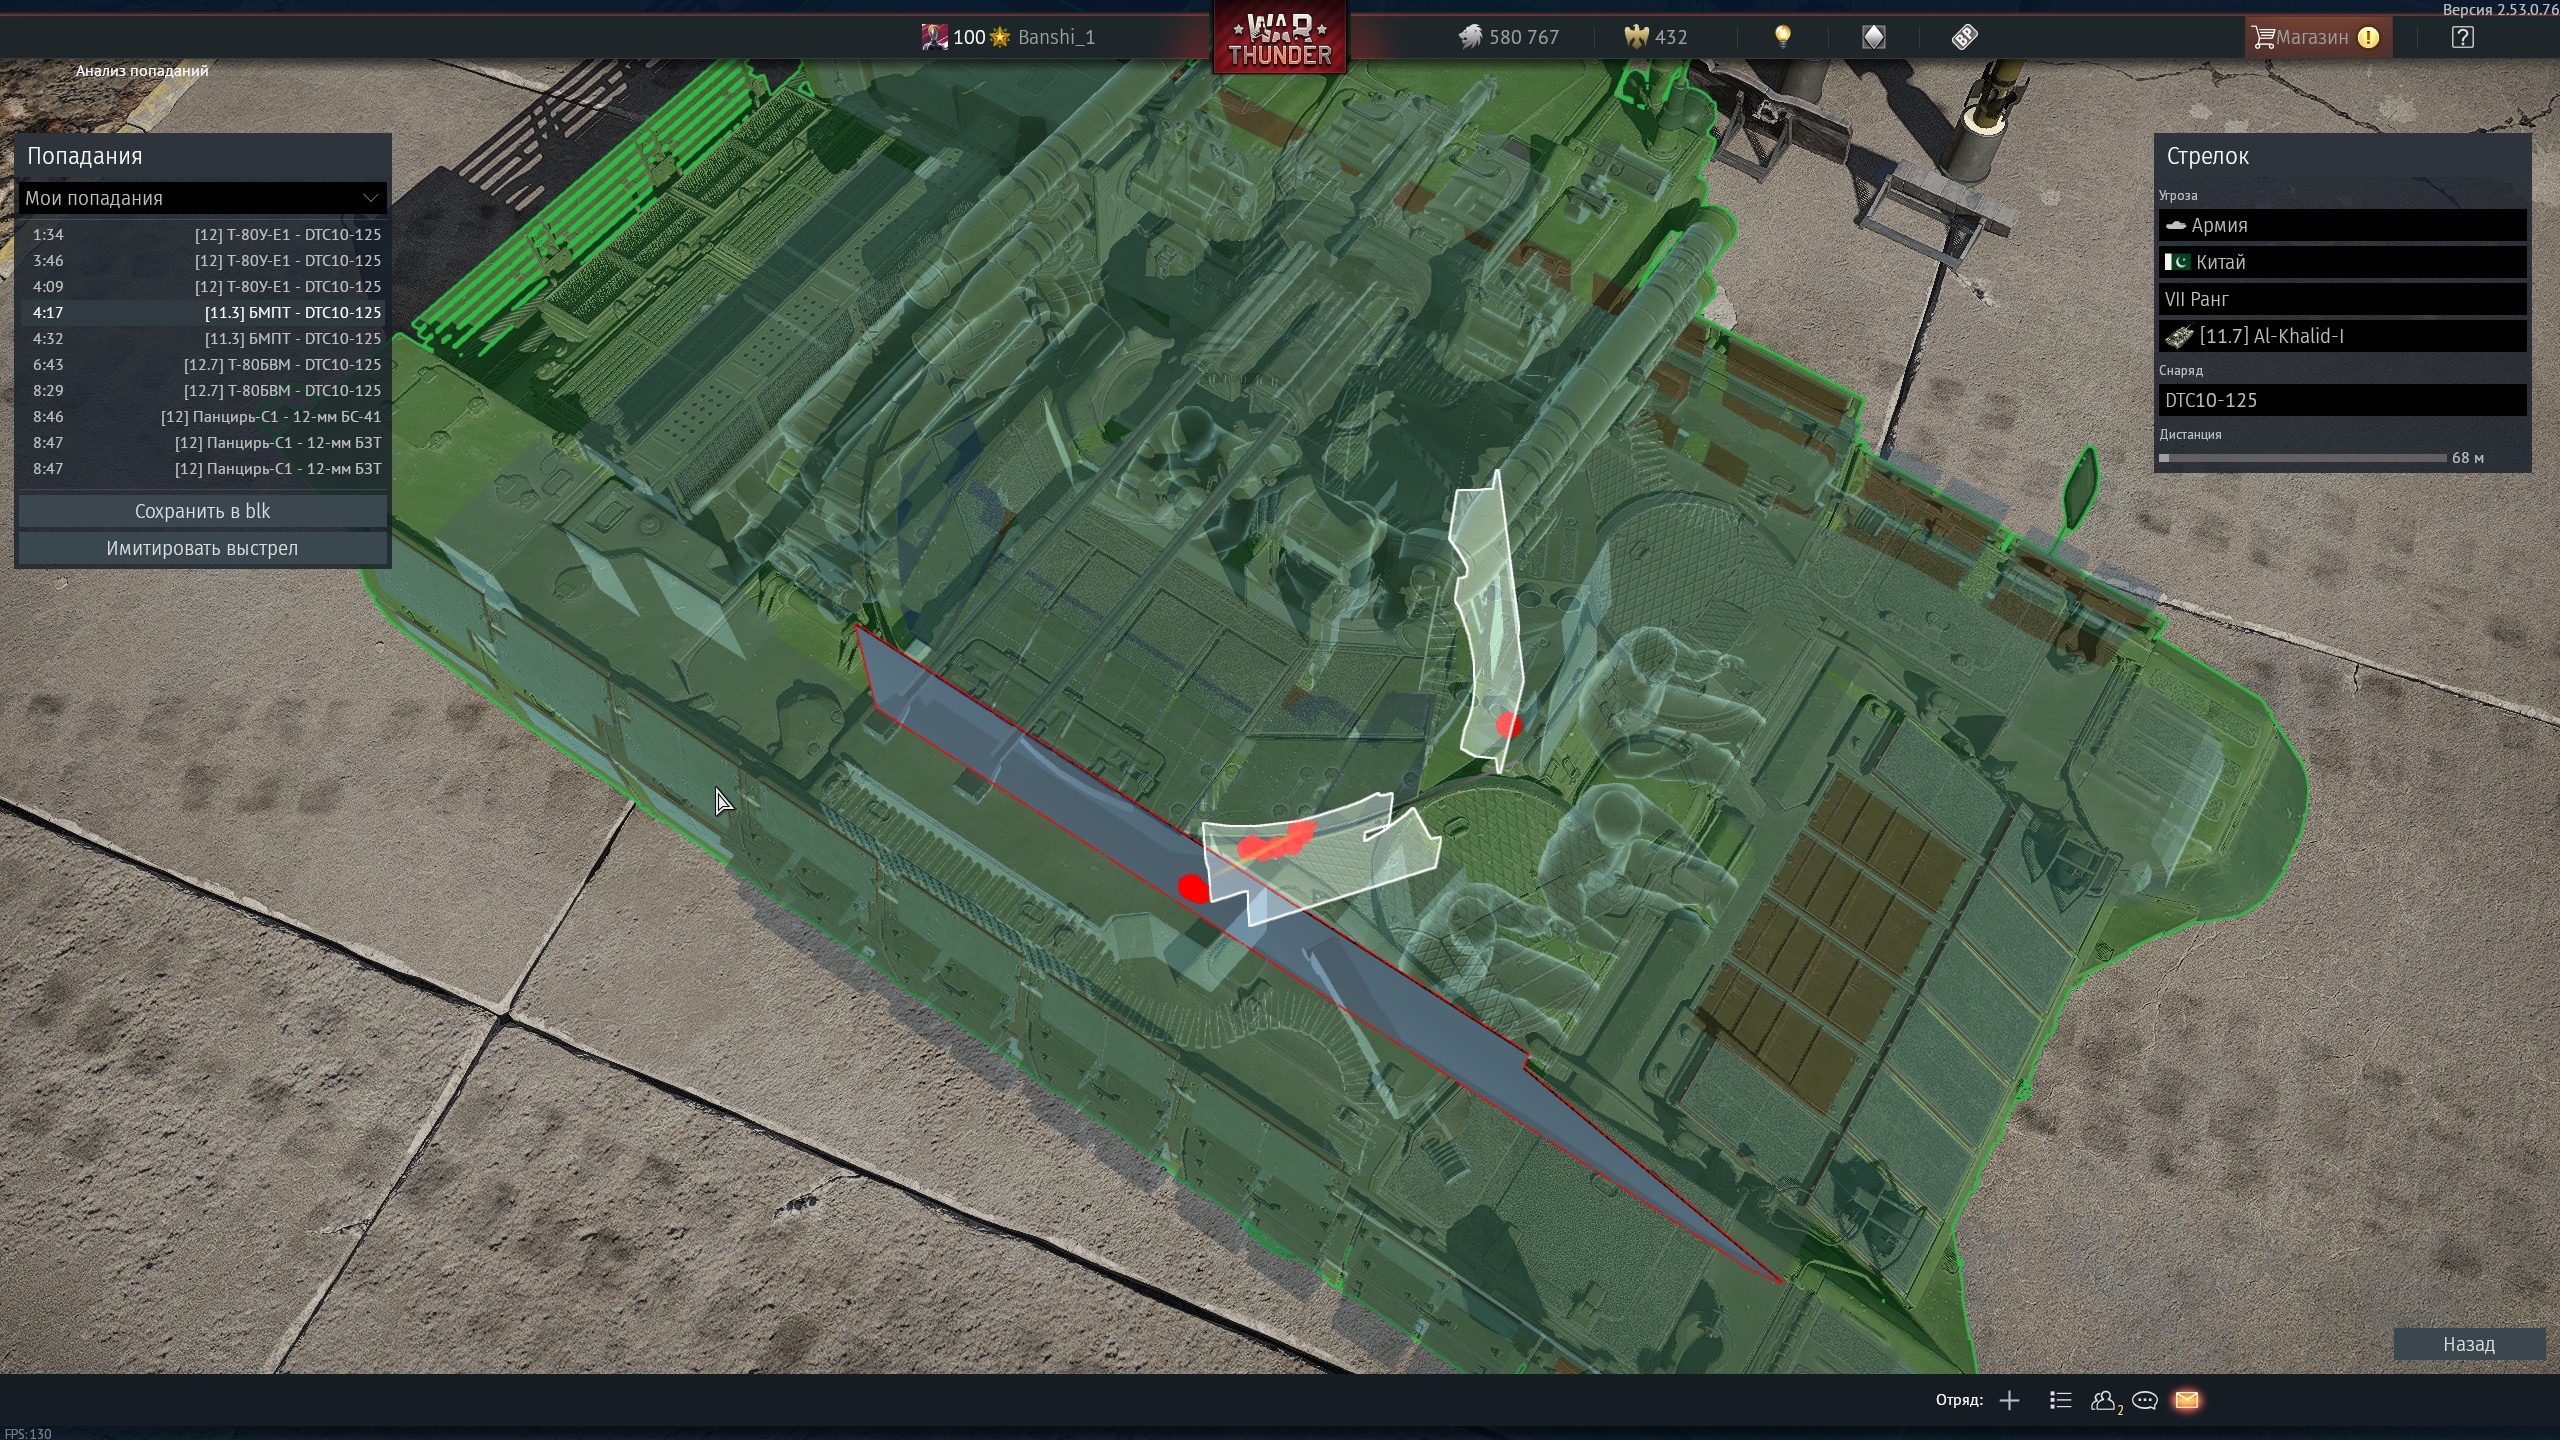Viewport: 2560px width, 1440px height.
Task: Select the 6:43 Т-80БВМ hit entry
Action: [202, 365]
